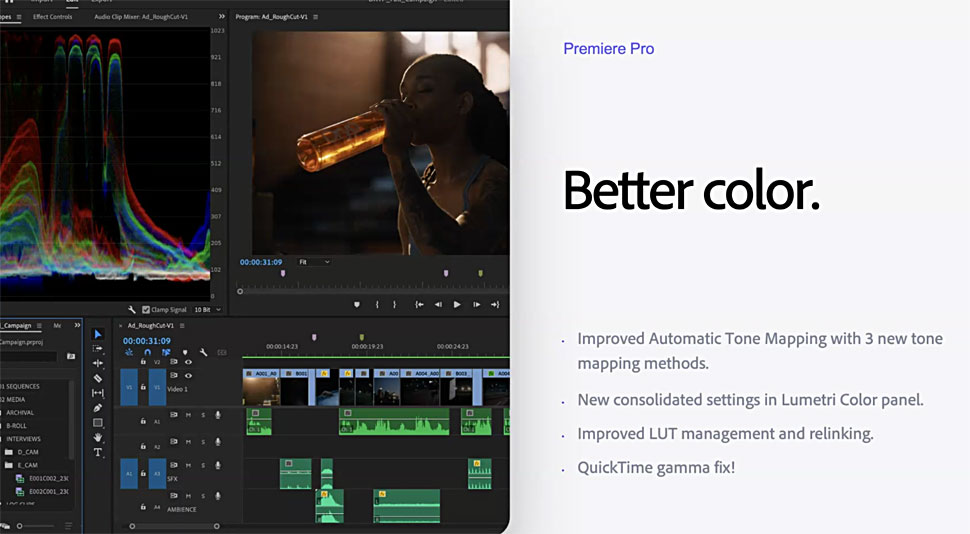970x534 pixels.
Task: Click the Go to In button
Action: [x=419, y=304]
